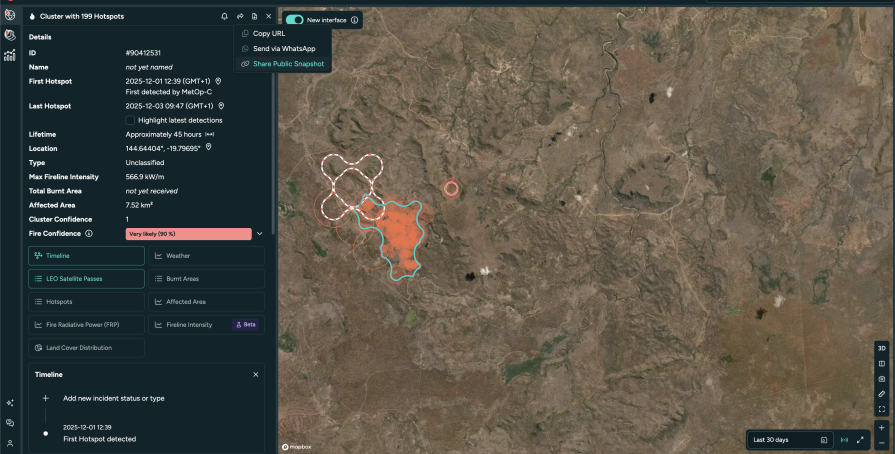895x454 pixels.
Task: Collapse the Timeline section with its X
Action: click(256, 374)
